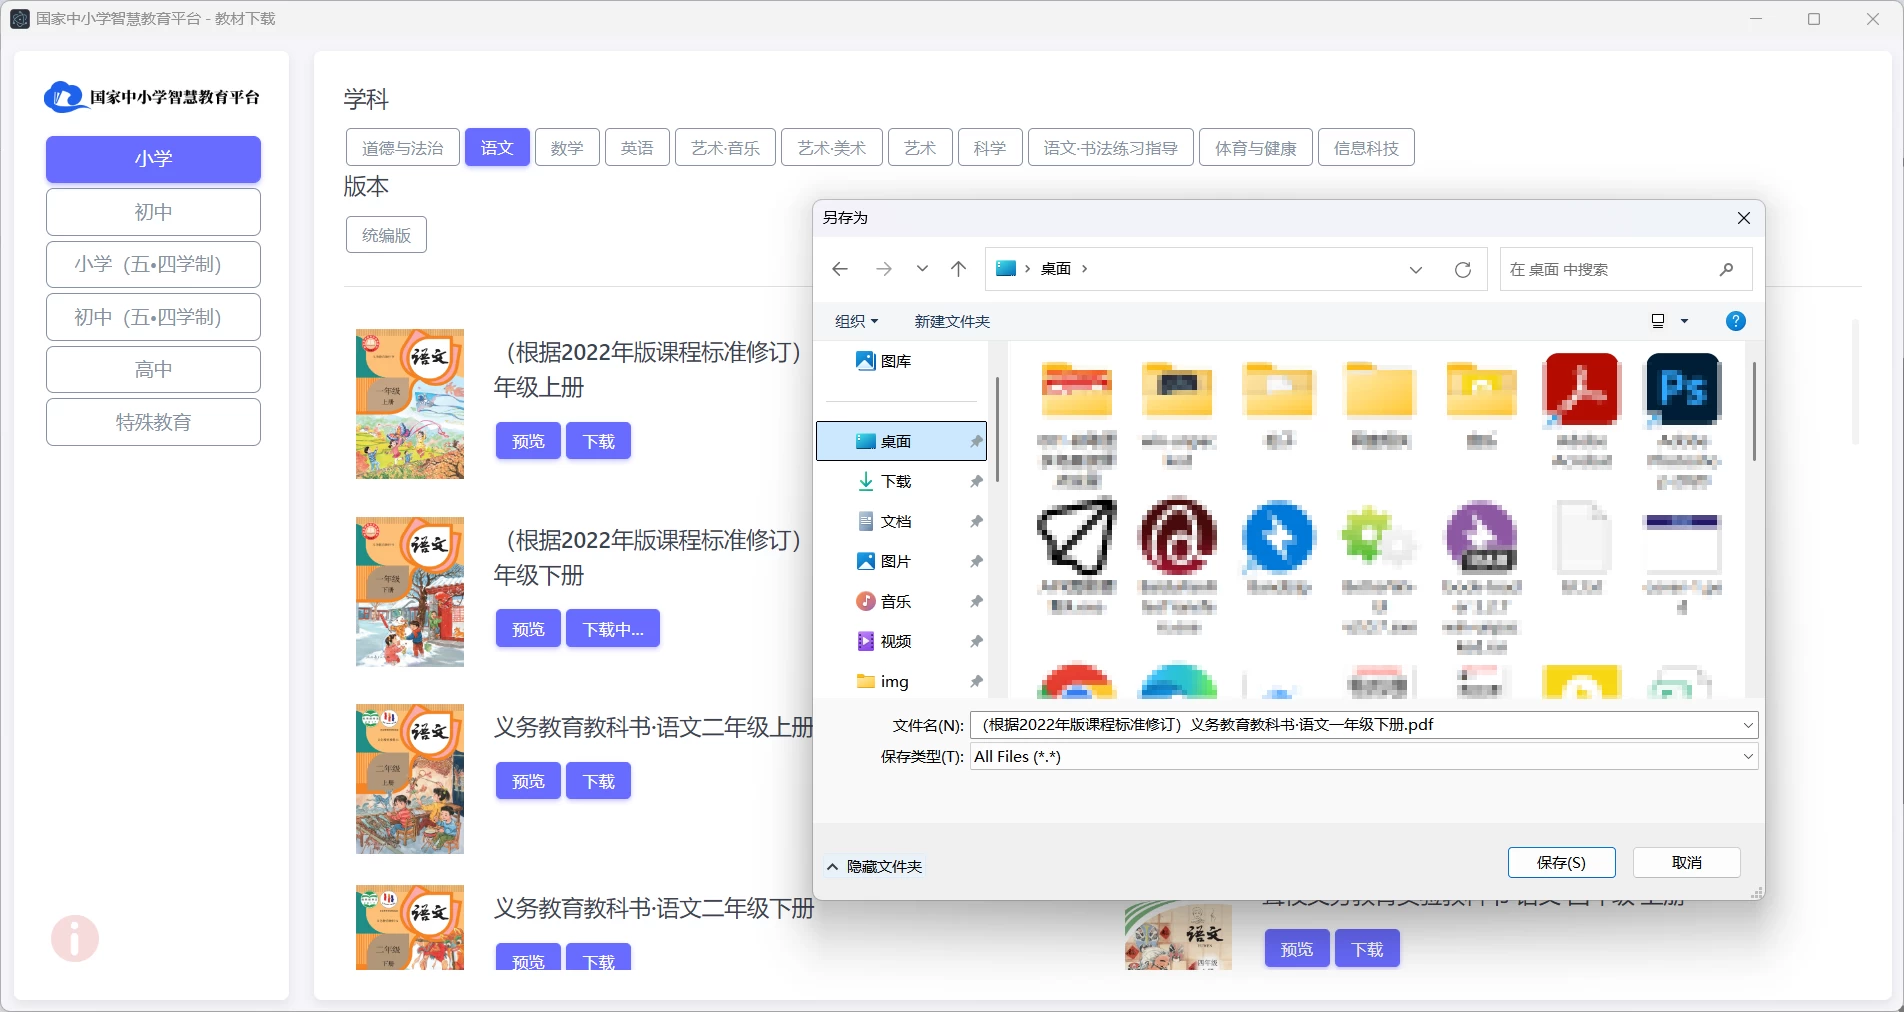
Task: Select the blue circular lightning app icon
Action: point(1279,547)
